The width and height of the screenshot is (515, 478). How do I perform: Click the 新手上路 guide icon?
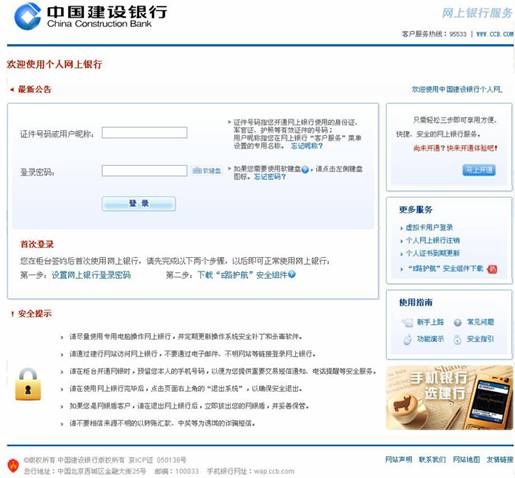click(x=407, y=322)
